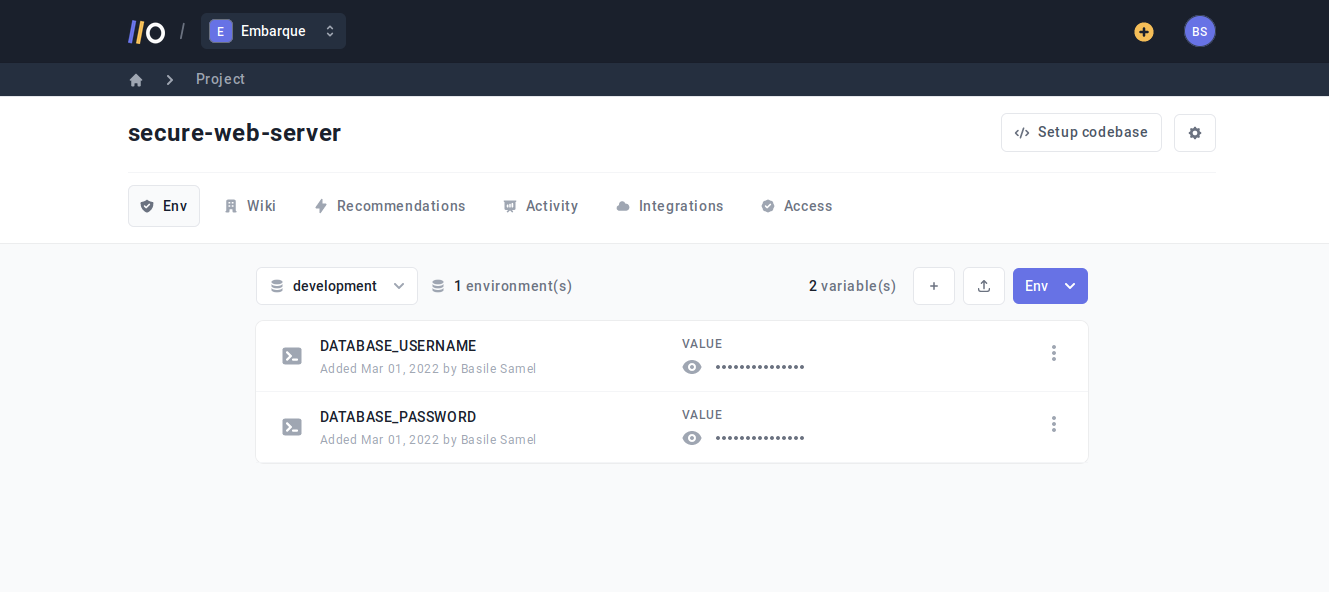Go to the Access tab
This screenshot has height=592, width=1329.
click(x=796, y=206)
